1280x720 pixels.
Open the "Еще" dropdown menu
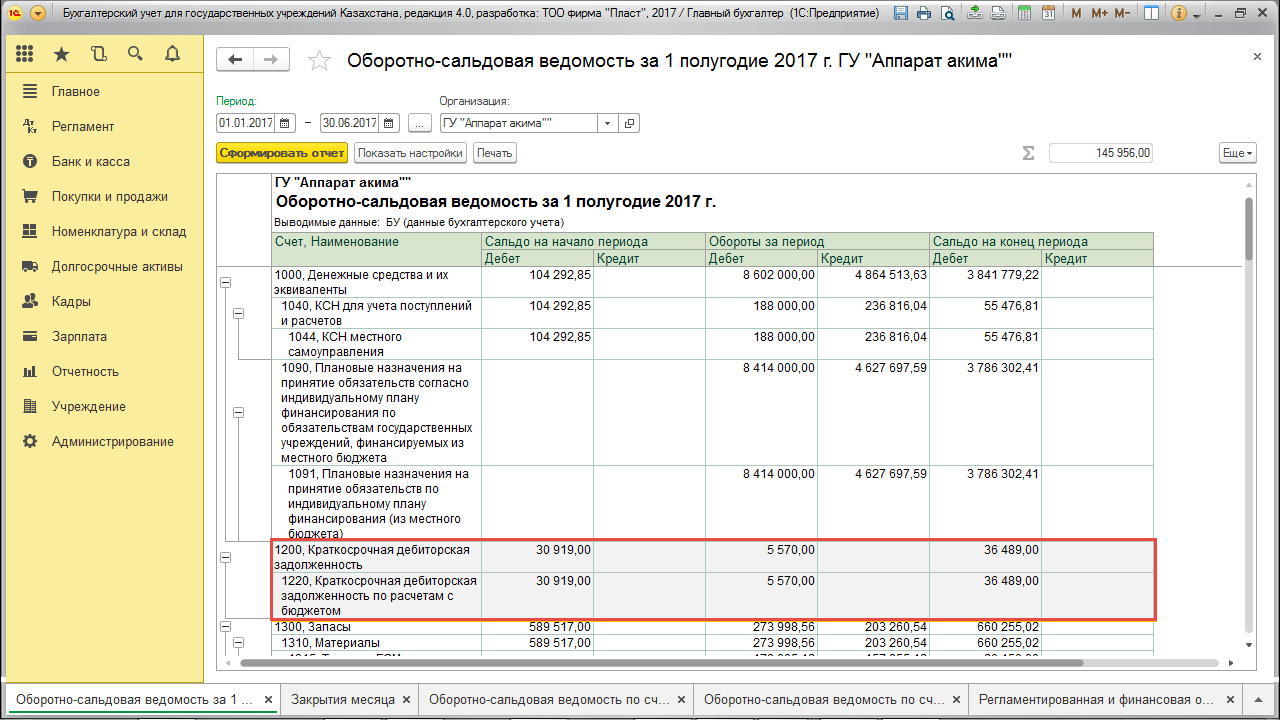click(x=1237, y=153)
